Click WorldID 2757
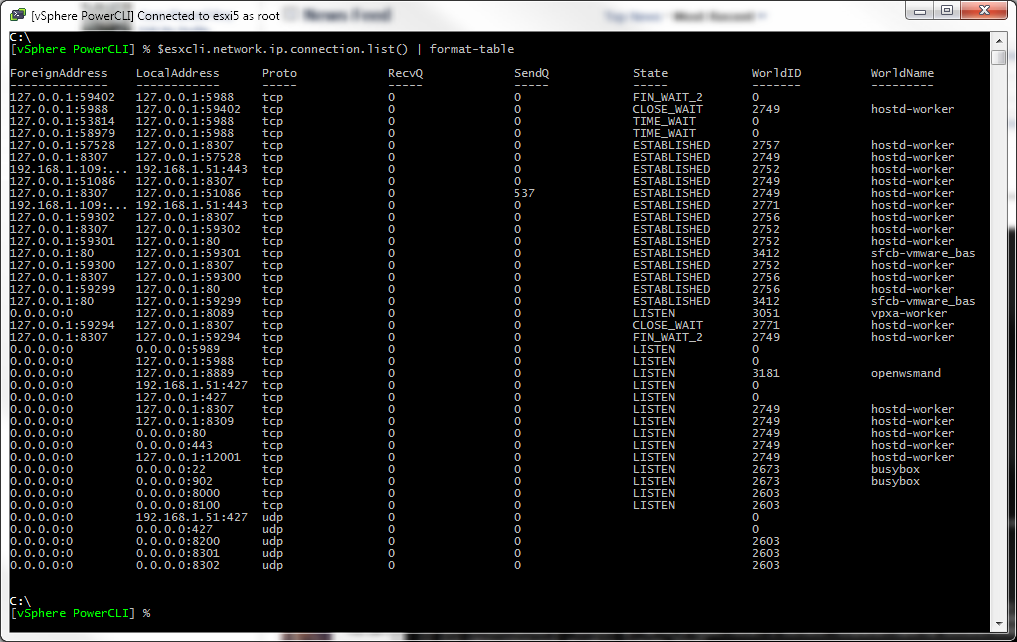This screenshot has height=642, width=1017. point(766,145)
